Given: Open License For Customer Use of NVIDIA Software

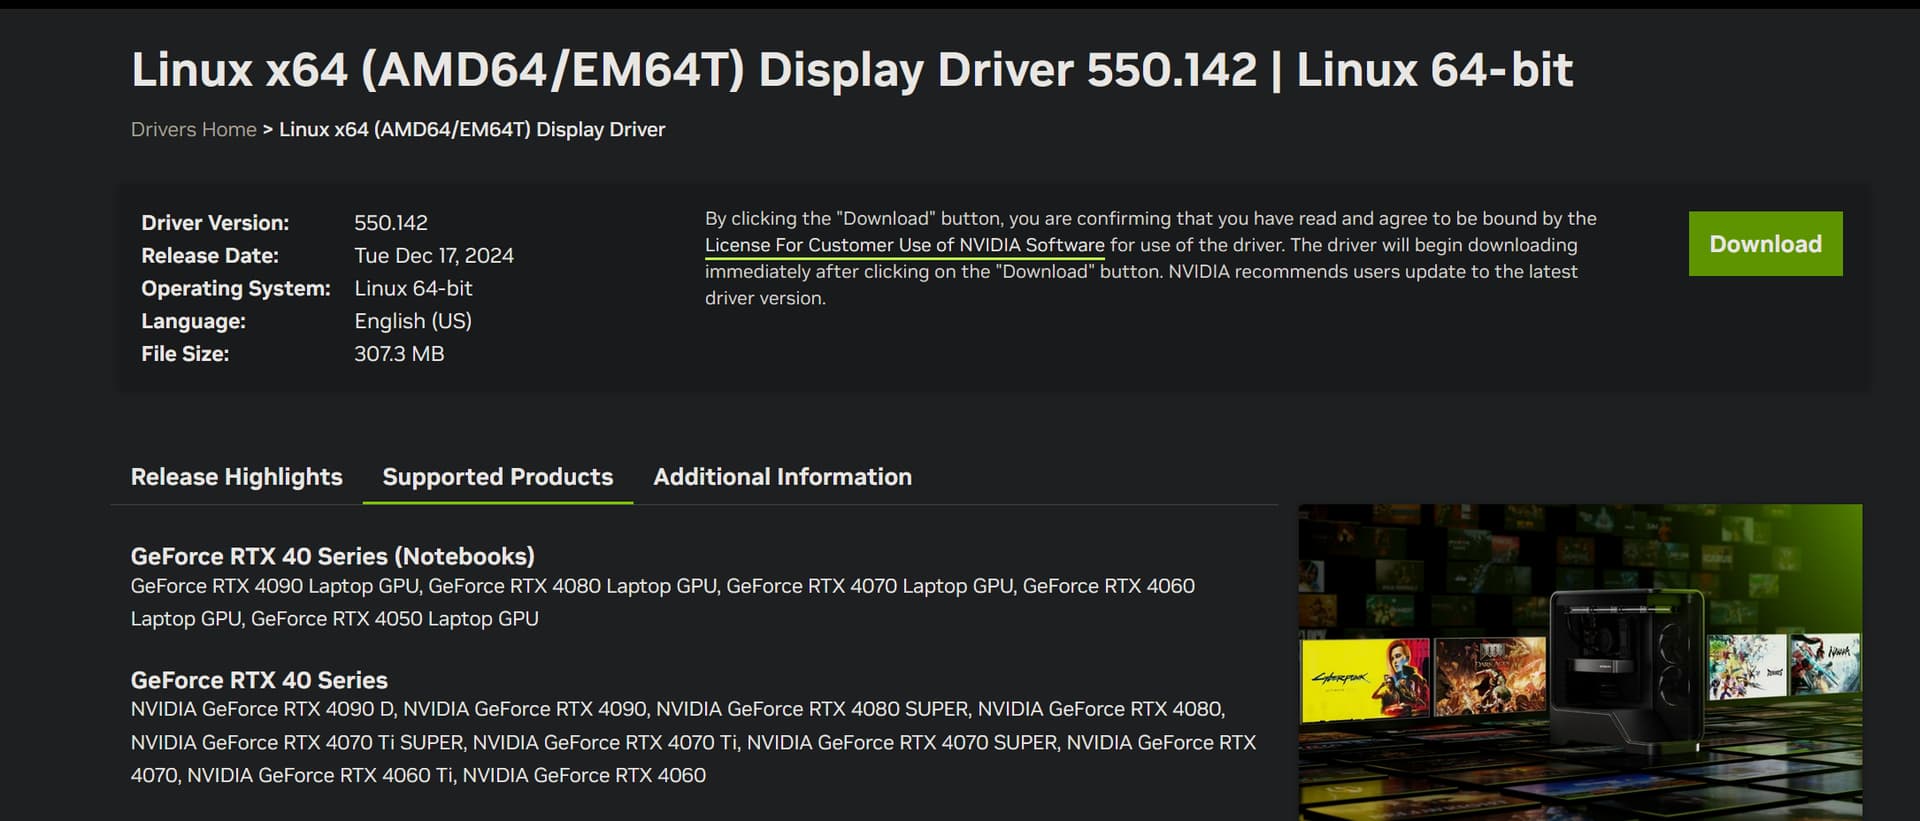Looking at the screenshot, I should point(904,245).
